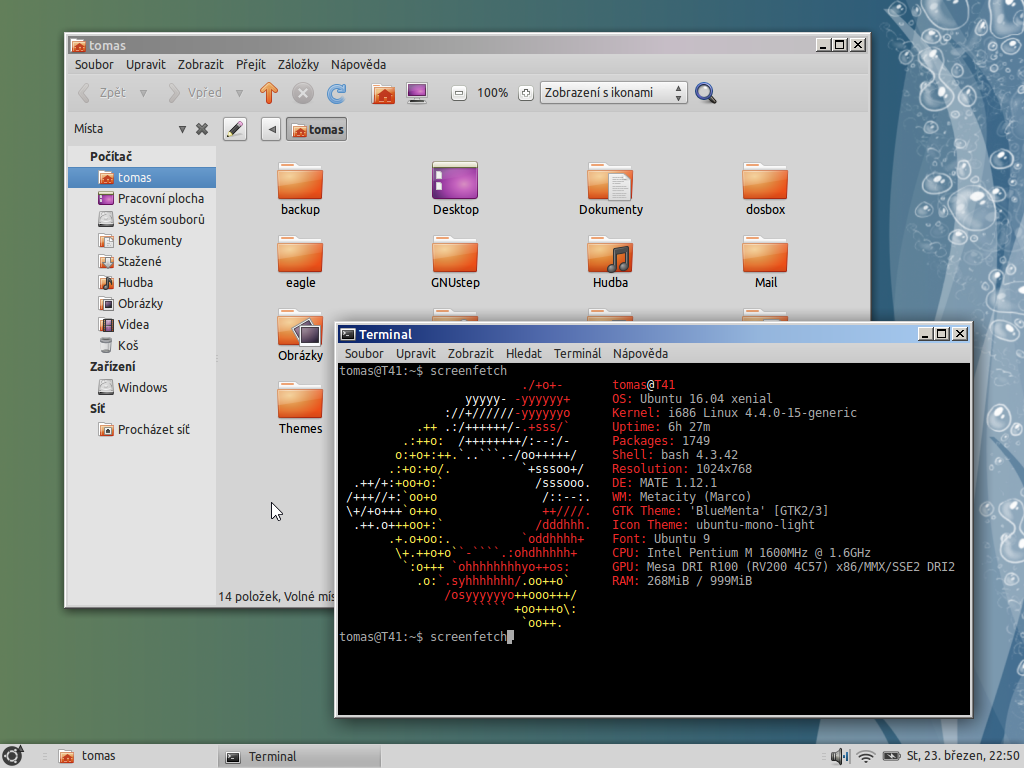1024x768 pixels.
Task: Expand the Zpět history dropdown arrow
Action: click(x=143, y=93)
